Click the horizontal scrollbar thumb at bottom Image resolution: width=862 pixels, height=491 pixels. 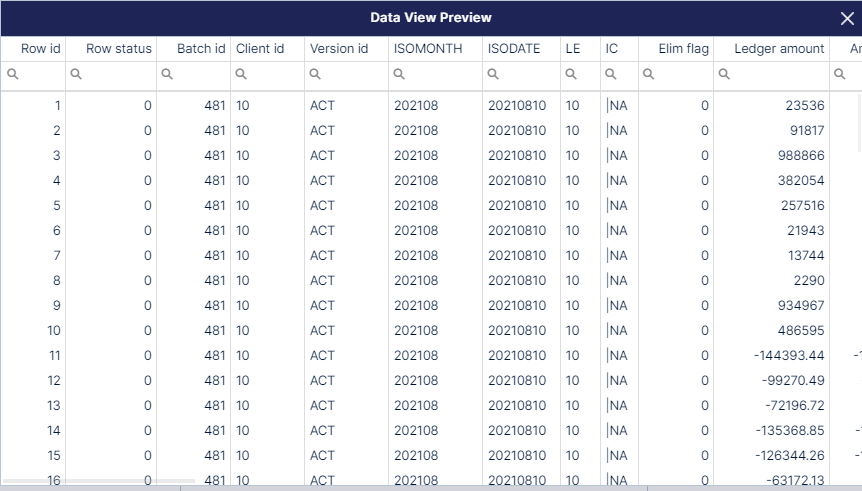point(98,481)
